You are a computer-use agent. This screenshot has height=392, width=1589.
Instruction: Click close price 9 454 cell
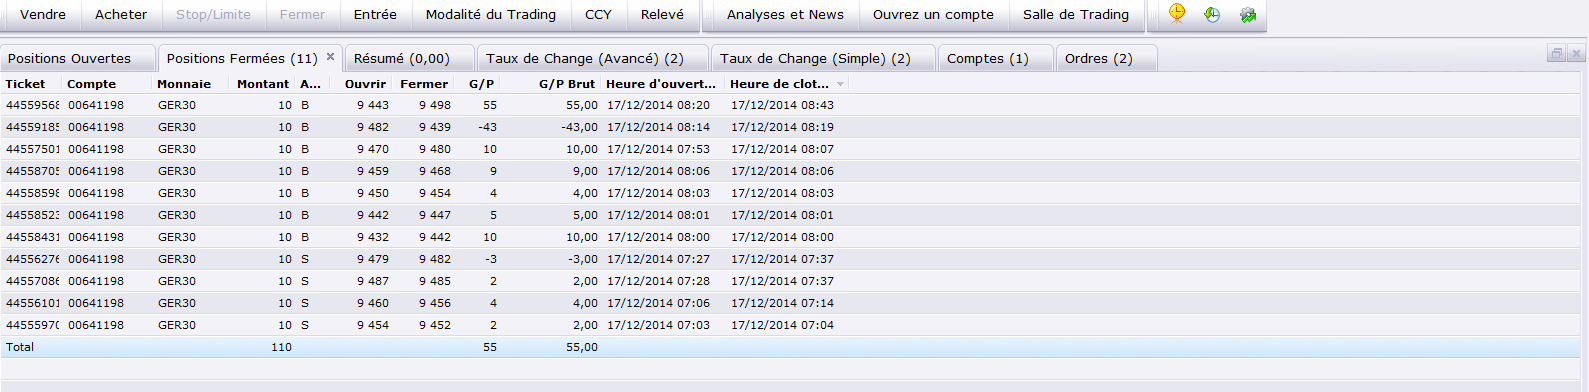[435, 193]
